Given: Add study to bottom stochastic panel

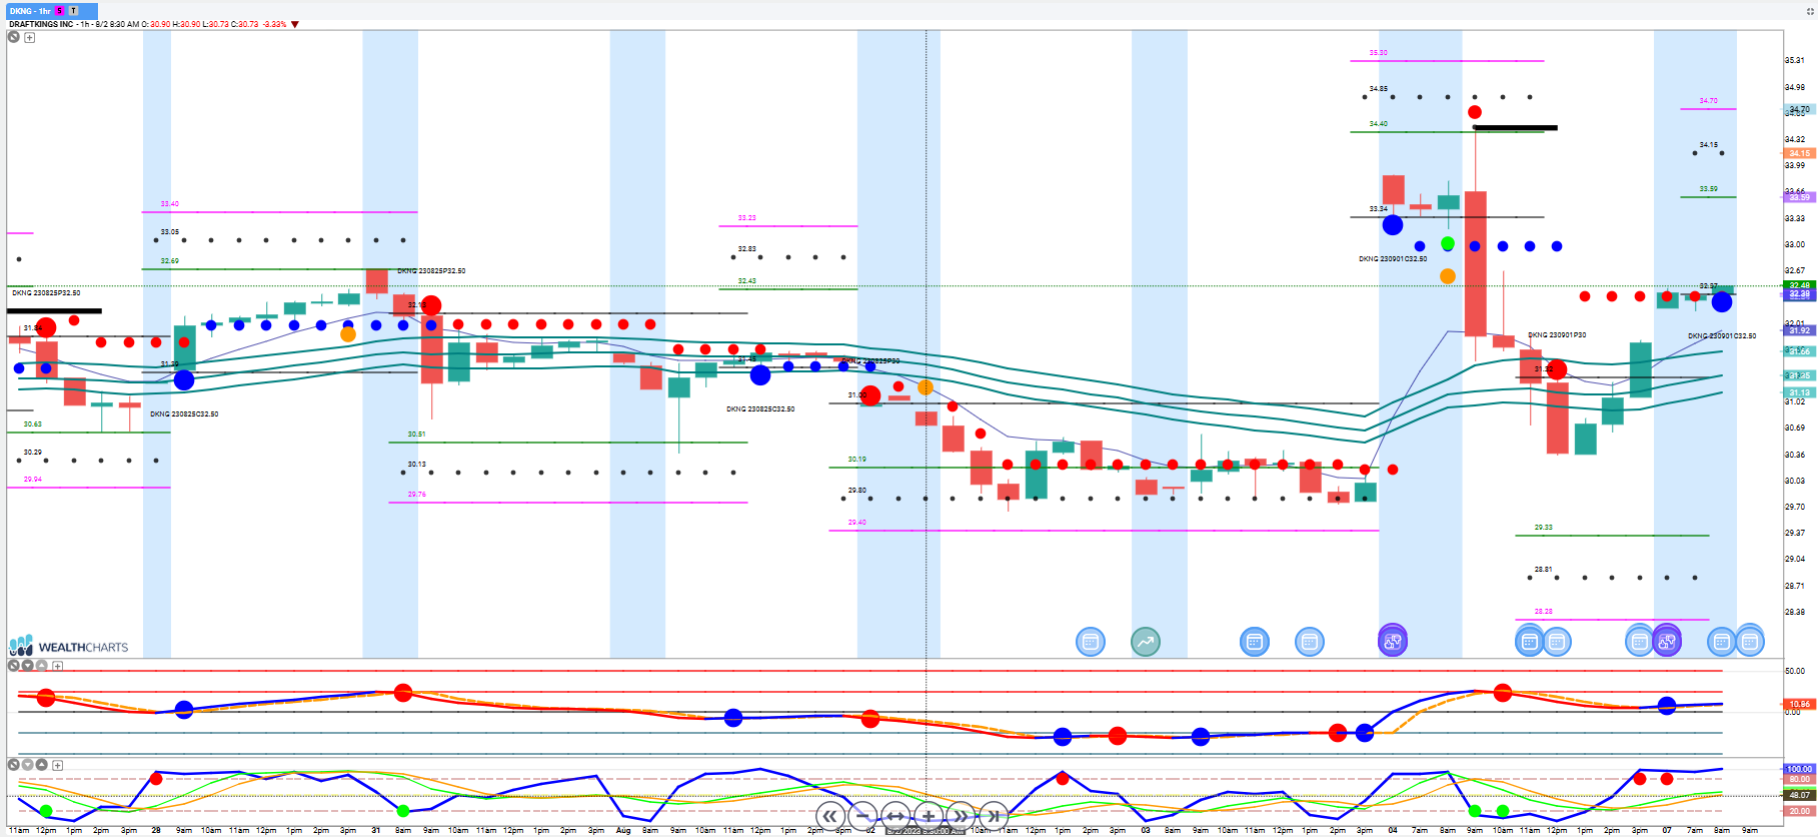Looking at the screenshot, I should point(58,765).
